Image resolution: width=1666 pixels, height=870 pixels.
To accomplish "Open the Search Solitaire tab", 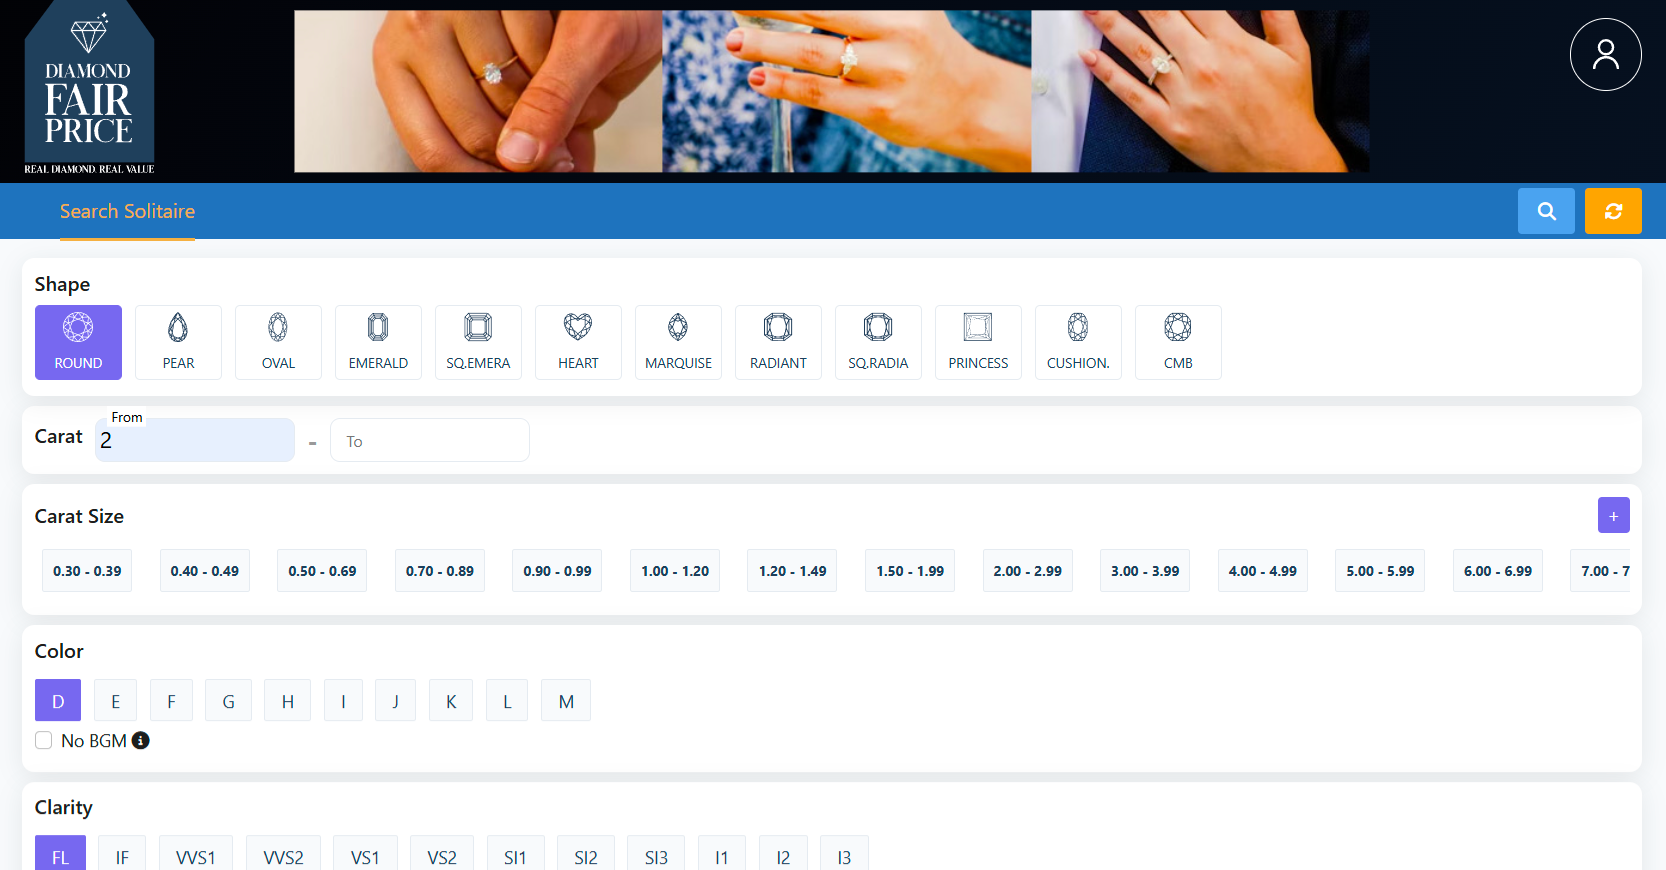I will click(127, 211).
